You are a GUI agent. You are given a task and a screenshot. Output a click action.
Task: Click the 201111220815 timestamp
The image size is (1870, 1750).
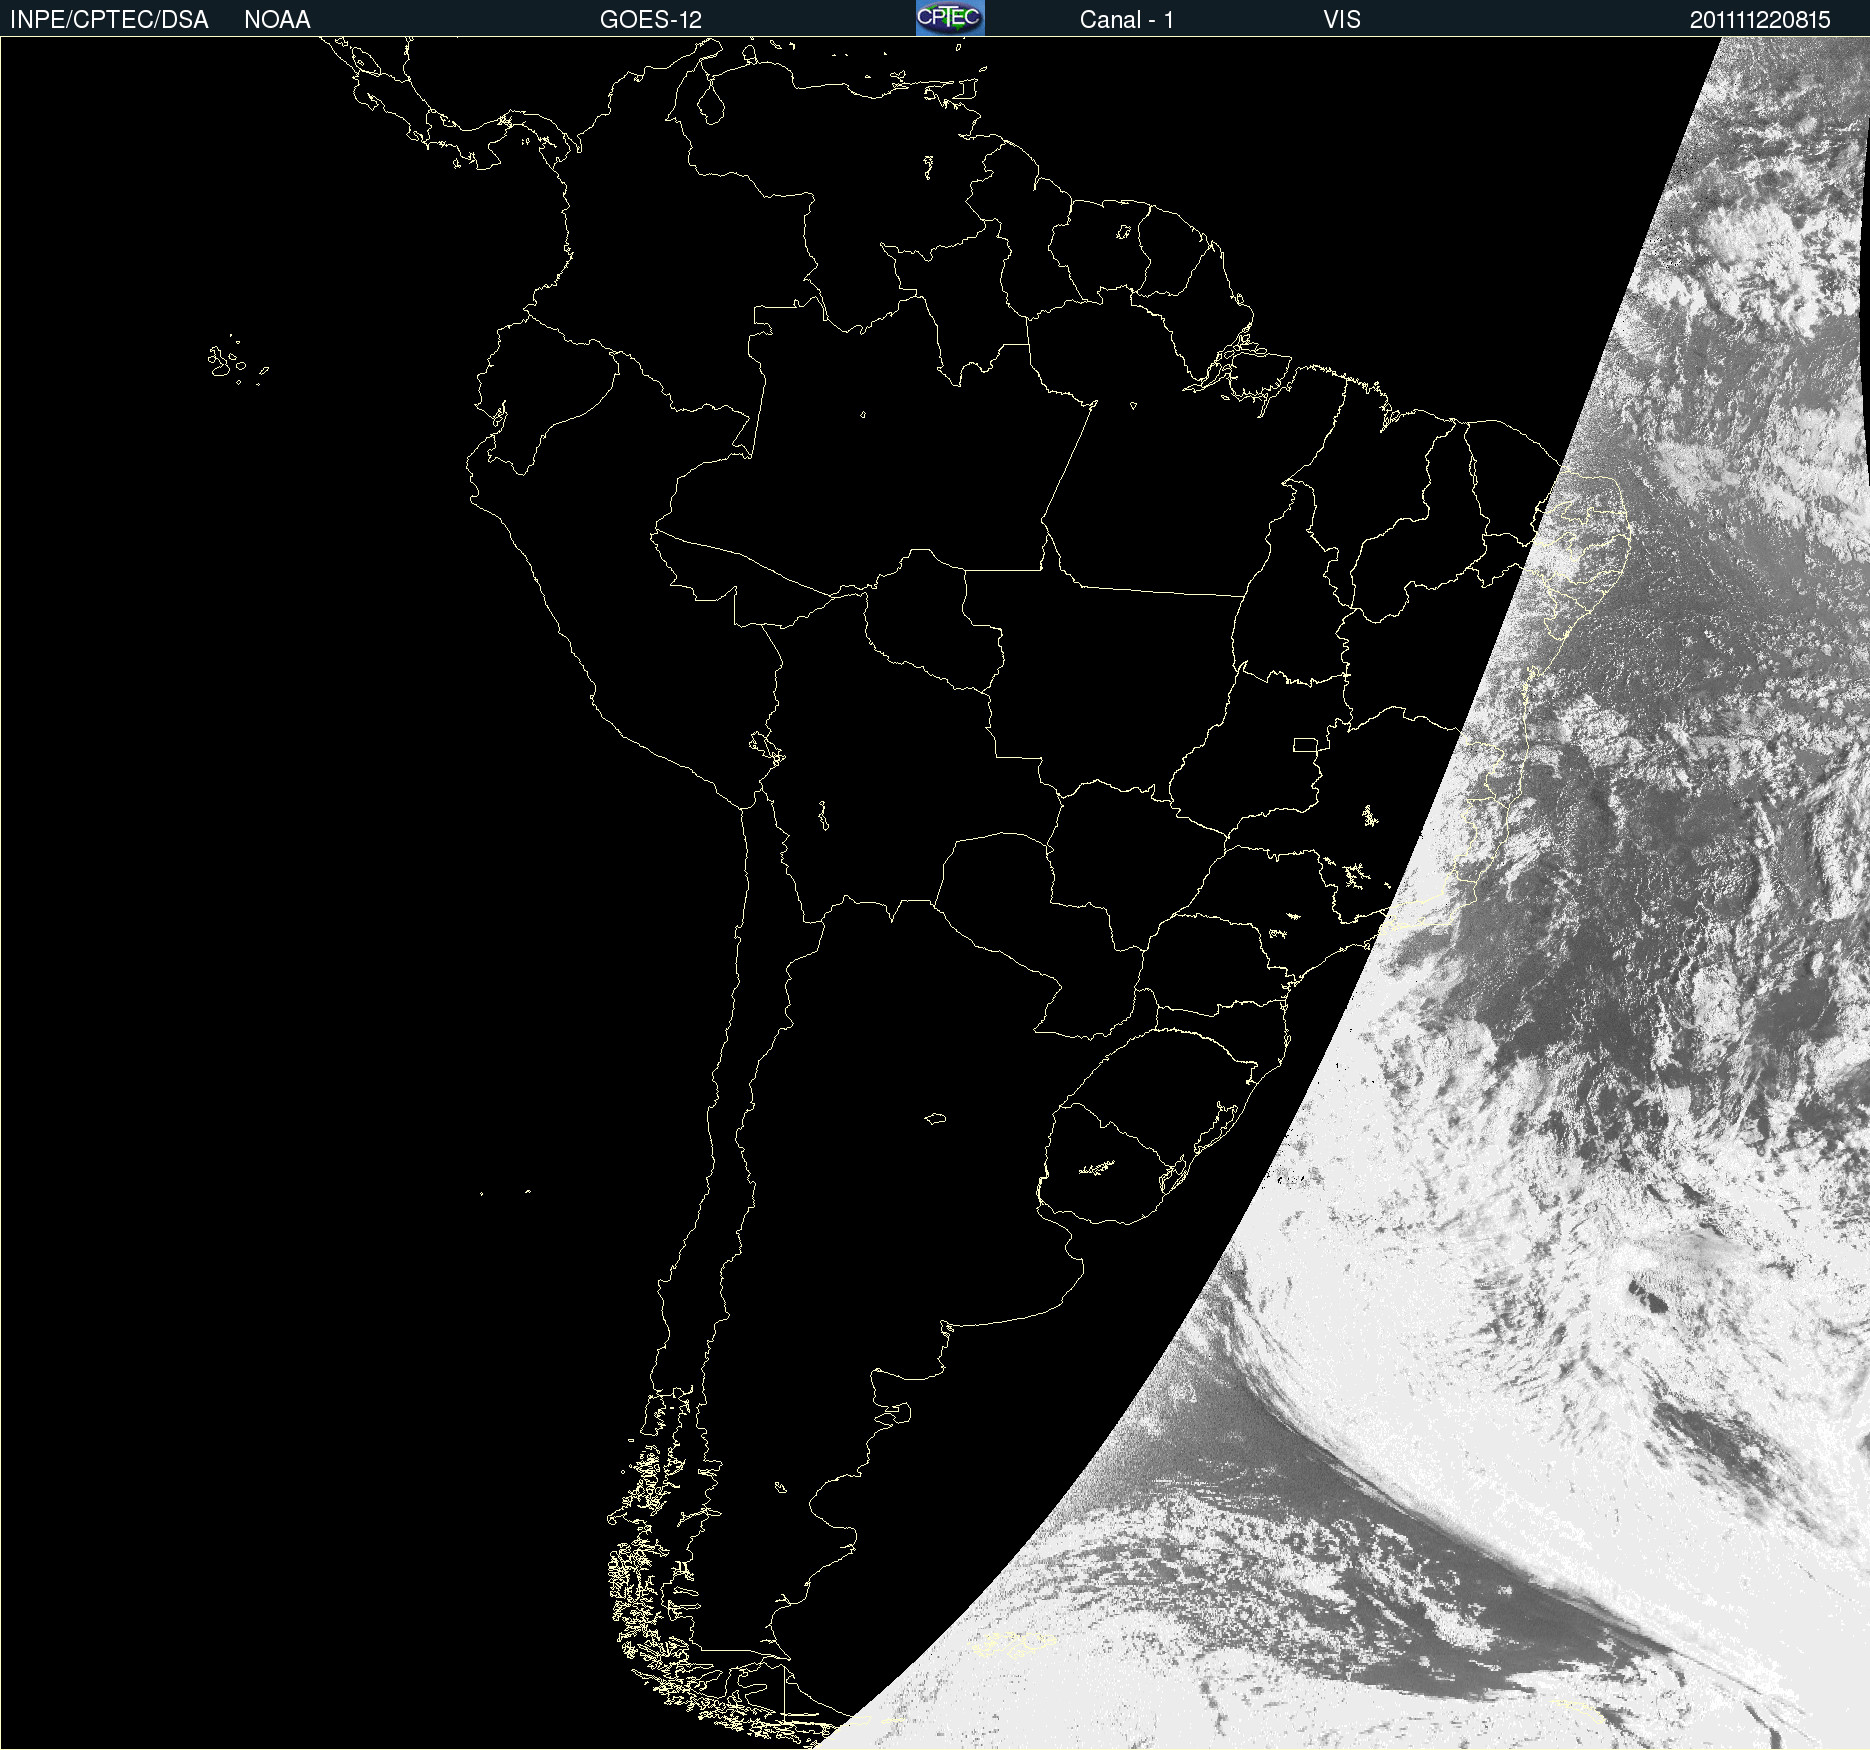1759,20
